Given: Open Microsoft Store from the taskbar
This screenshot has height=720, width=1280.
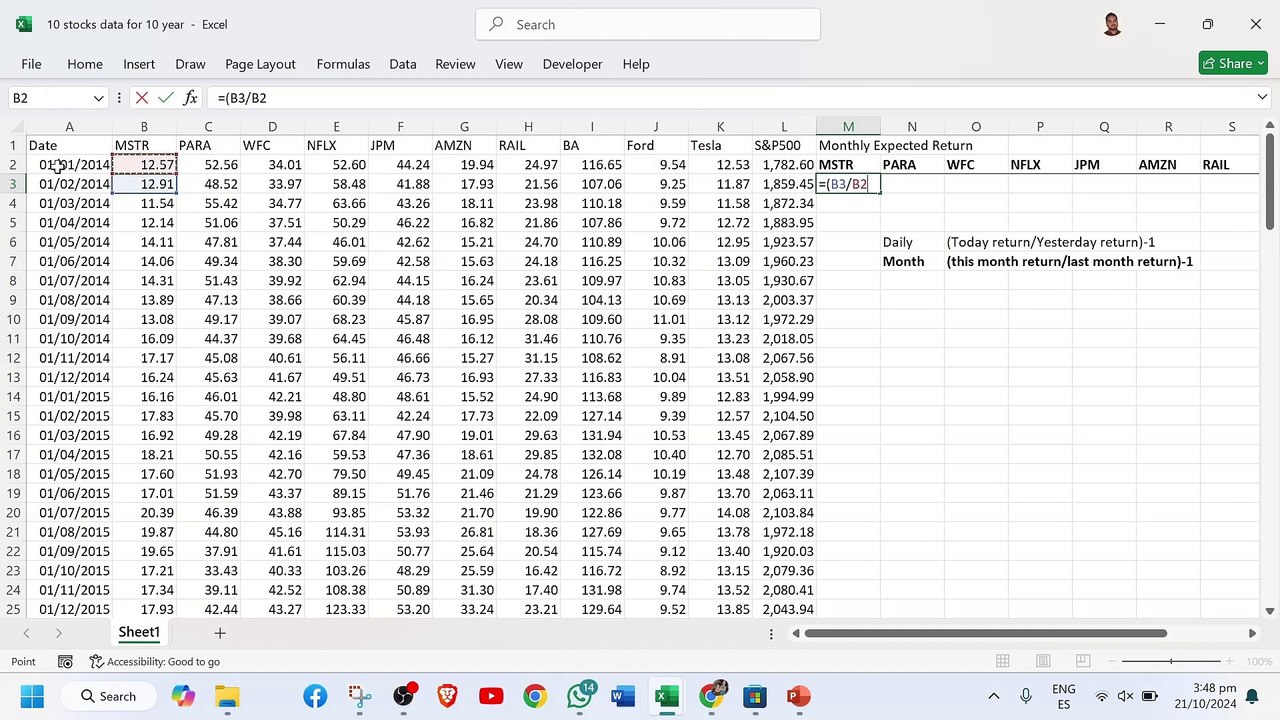Looking at the screenshot, I should click(755, 696).
